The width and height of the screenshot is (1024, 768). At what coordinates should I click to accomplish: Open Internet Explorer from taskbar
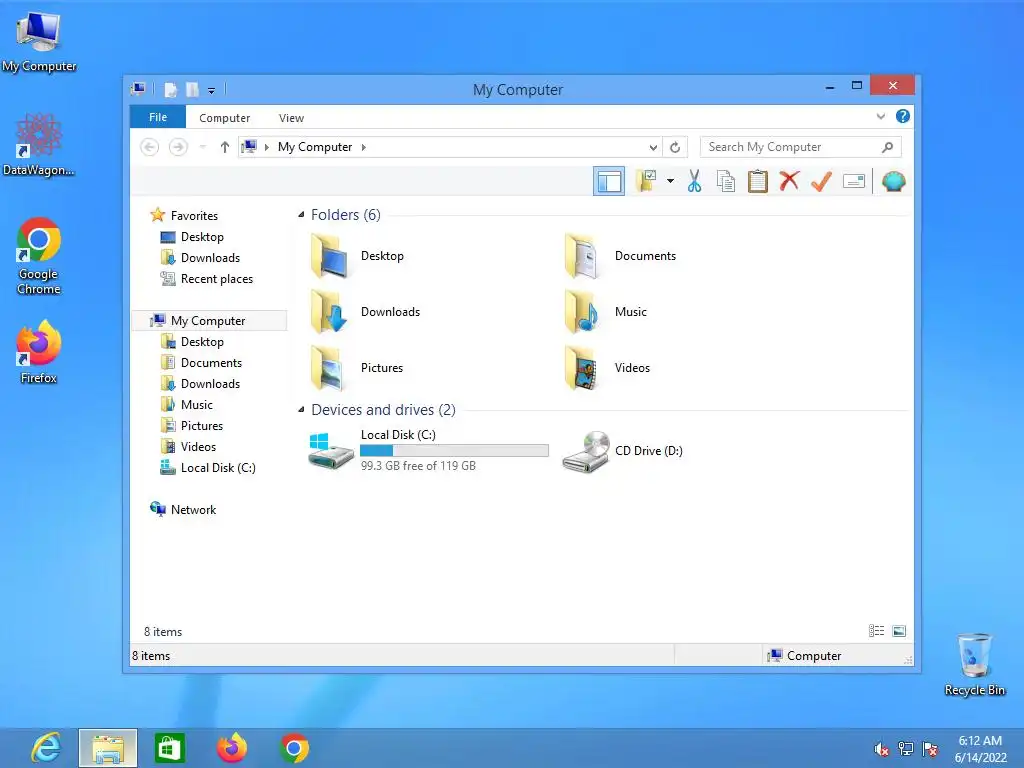coord(46,748)
